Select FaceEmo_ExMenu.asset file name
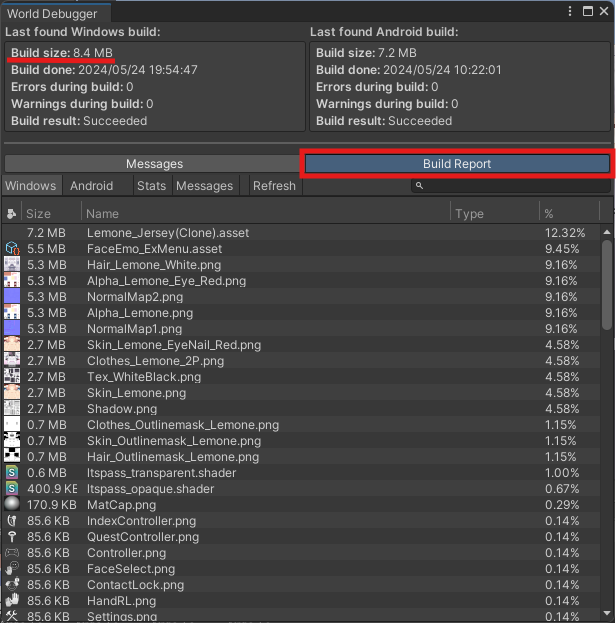616x623 pixels. pyautogui.click(x=154, y=249)
